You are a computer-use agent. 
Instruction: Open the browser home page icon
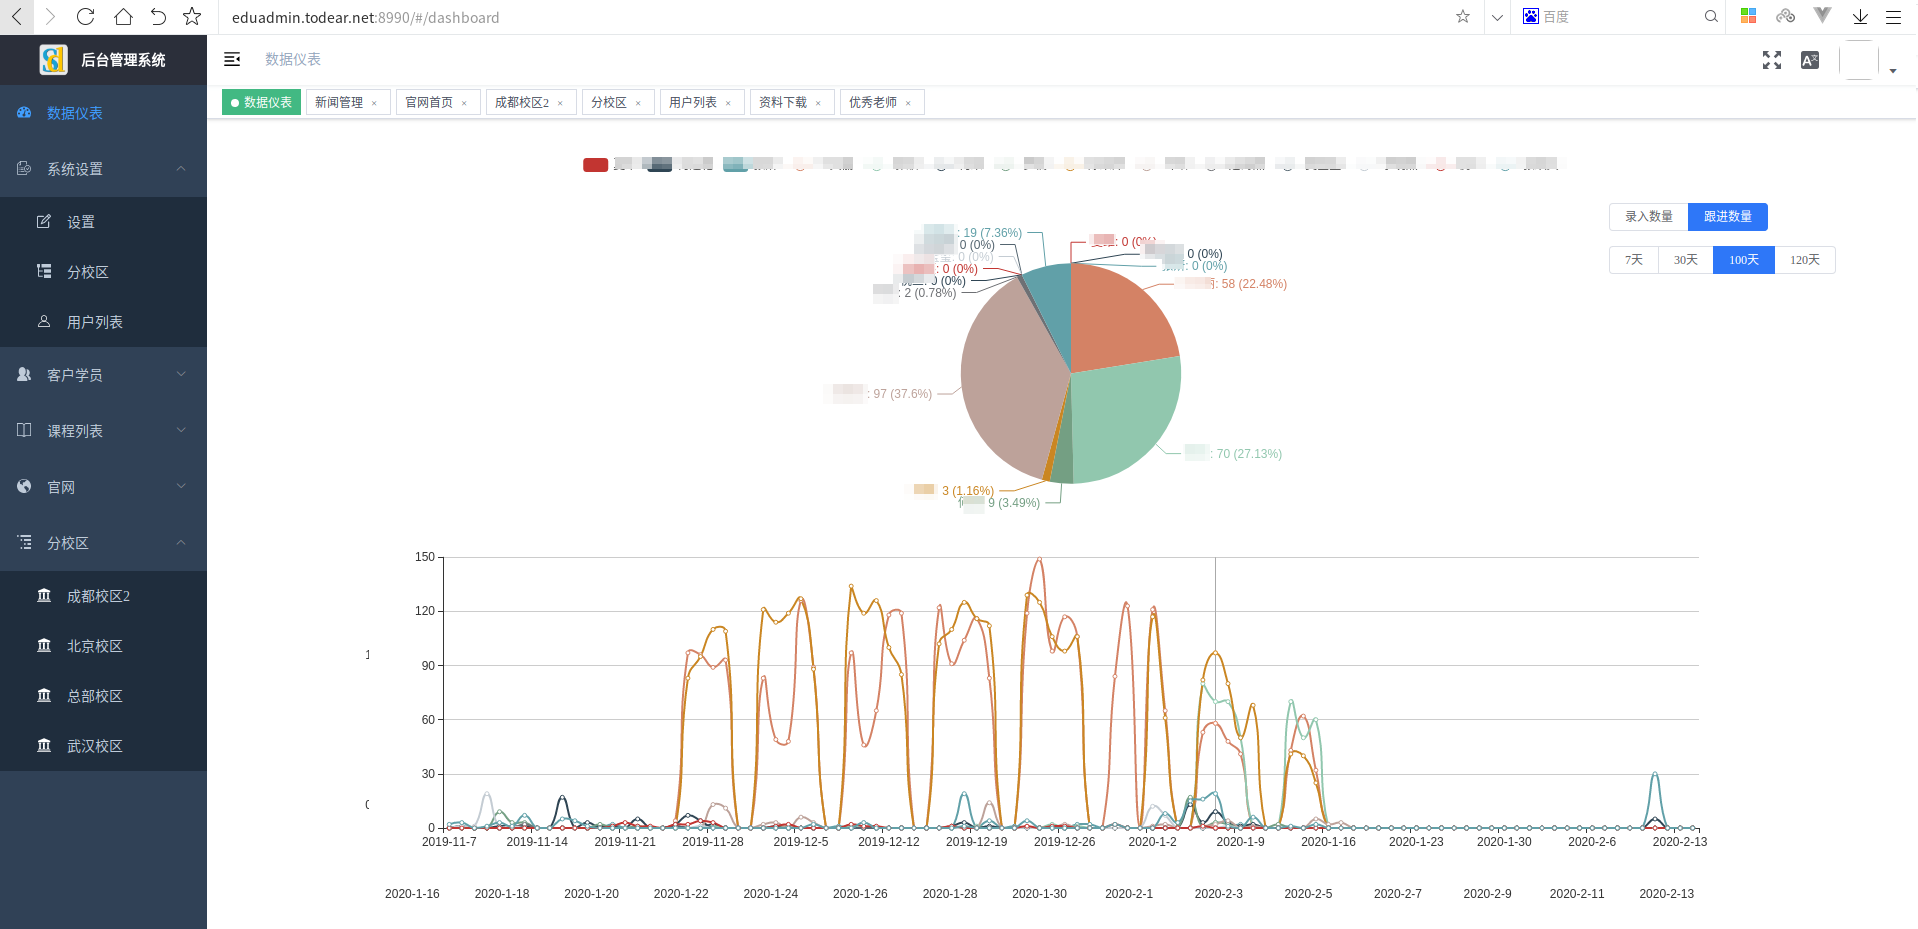tap(123, 17)
